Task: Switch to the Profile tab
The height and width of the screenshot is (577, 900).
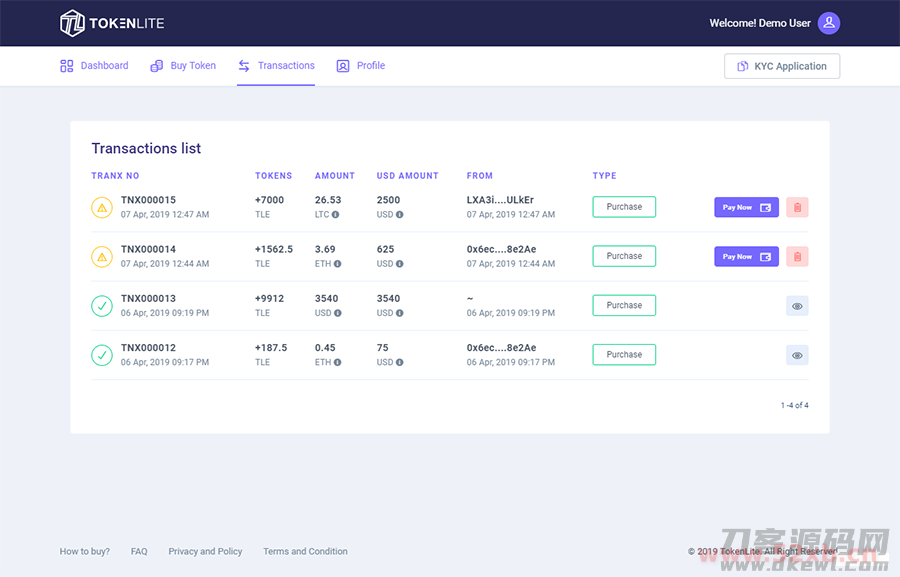Action: pyautogui.click(x=361, y=66)
